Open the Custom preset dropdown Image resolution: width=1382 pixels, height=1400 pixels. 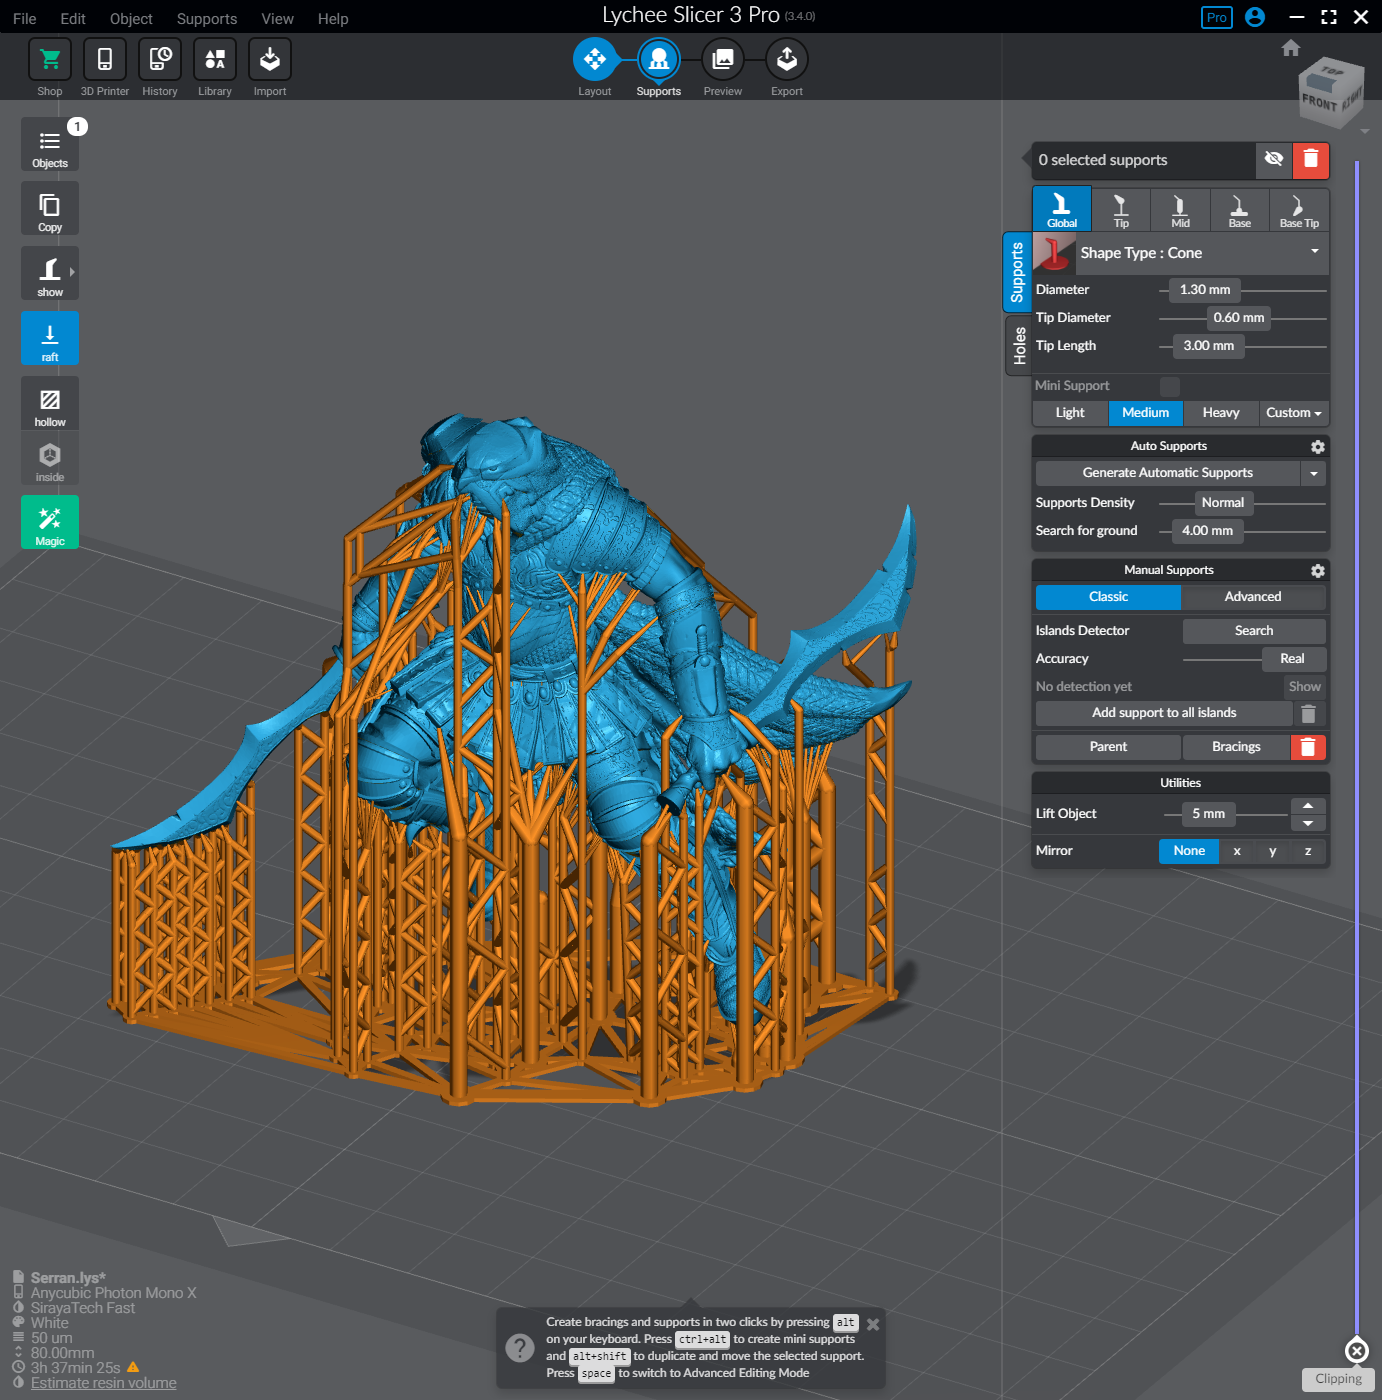pos(1293,413)
